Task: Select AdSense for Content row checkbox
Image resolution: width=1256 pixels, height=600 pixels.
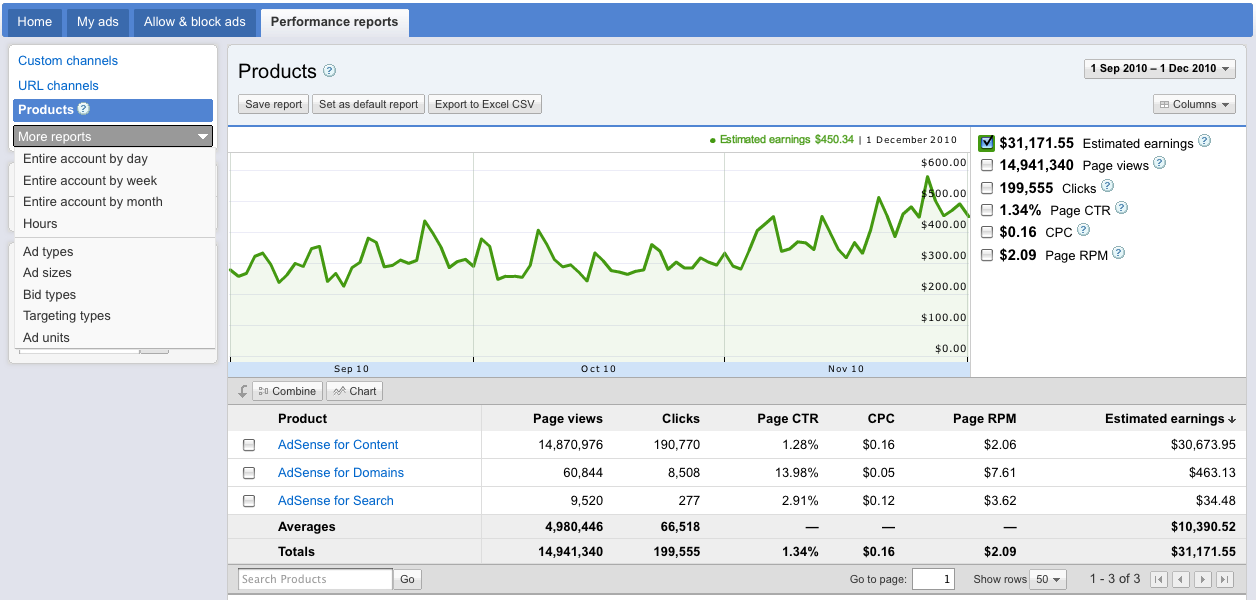Action: (249, 445)
